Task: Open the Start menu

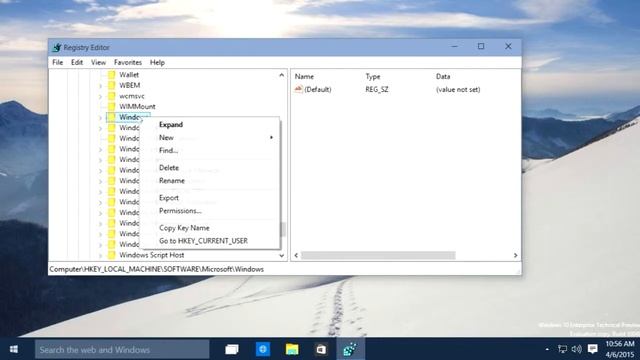Action: 14,349
